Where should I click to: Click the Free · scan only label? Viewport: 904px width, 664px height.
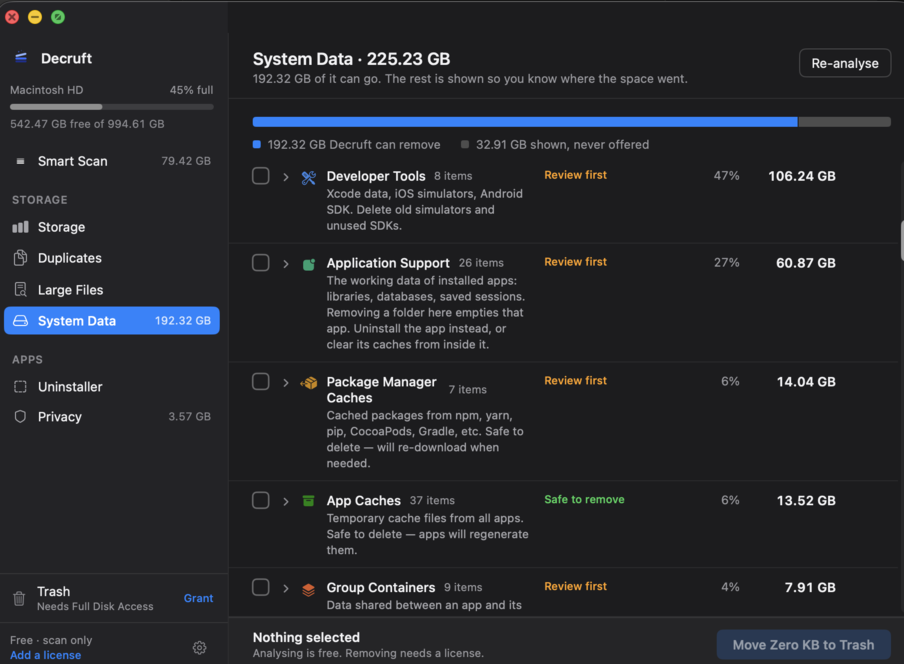[51, 640]
